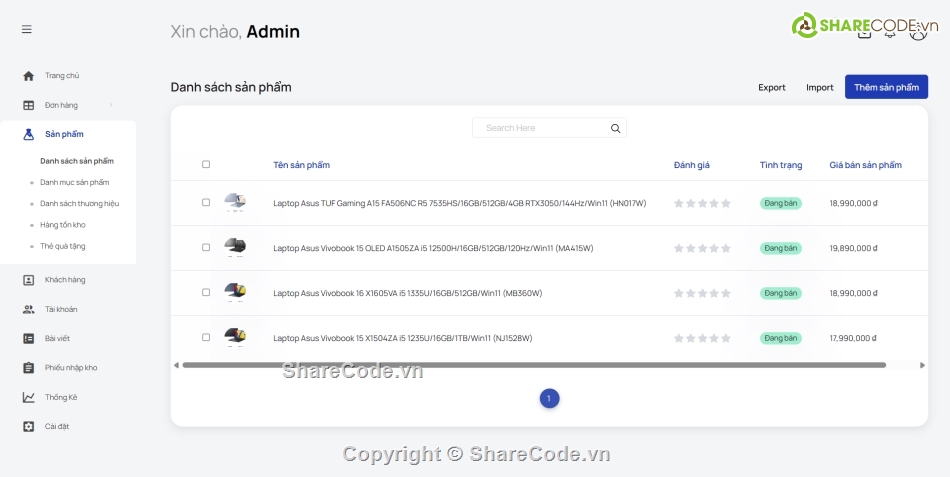The height and width of the screenshot is (477, 950).
Task: Click the Thêm sản phẩm button
Action: (x=886, y=87)
